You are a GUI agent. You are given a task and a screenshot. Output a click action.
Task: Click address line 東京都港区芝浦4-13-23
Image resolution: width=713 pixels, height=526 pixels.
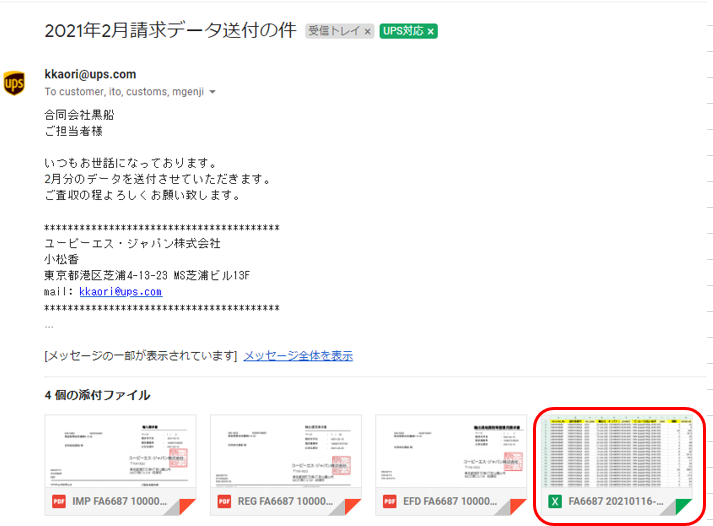click(147, 276)
